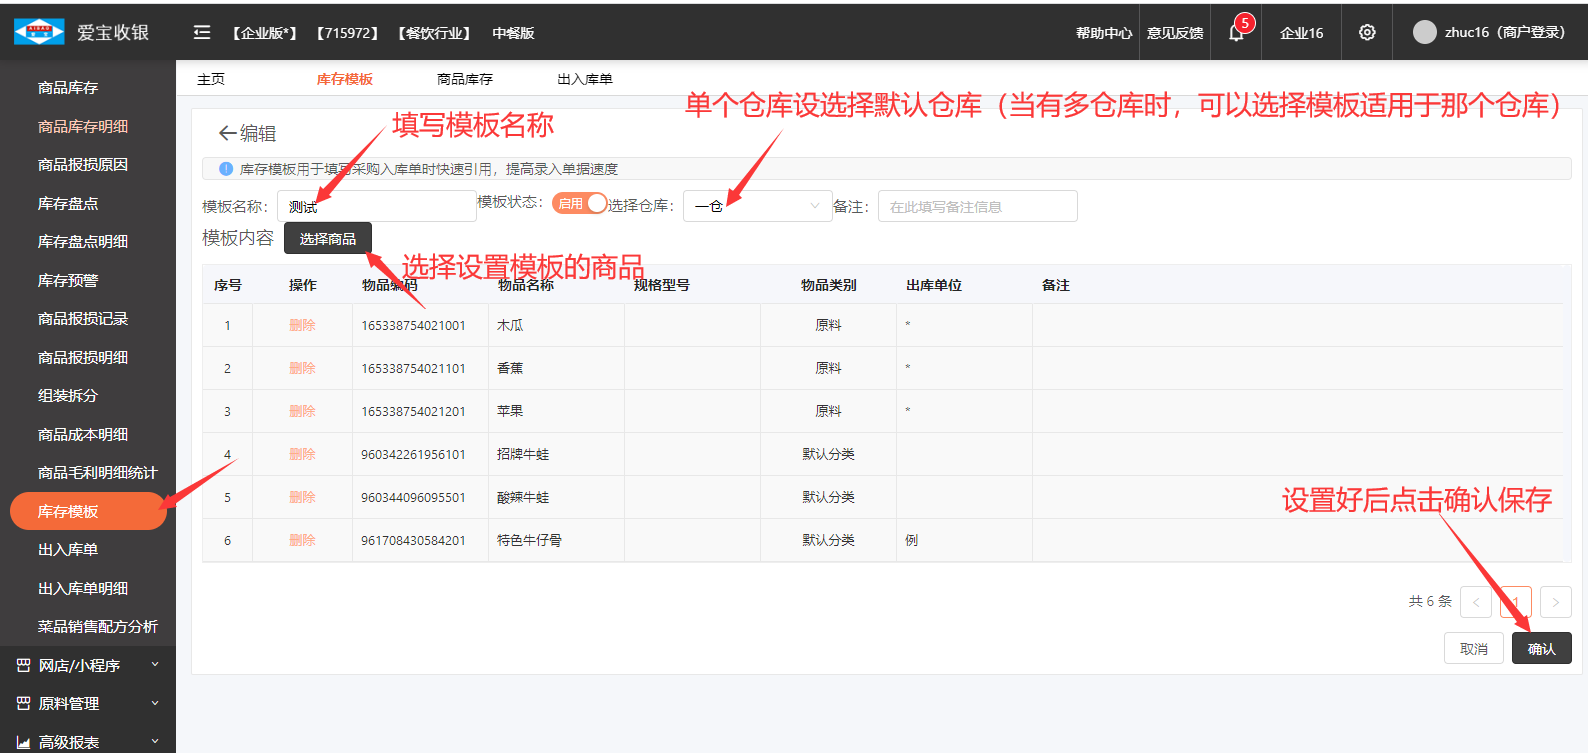Collapse sidebar with the hamburger menu icon
This screenshot has height=753, width=1588.
click(202, 33)
